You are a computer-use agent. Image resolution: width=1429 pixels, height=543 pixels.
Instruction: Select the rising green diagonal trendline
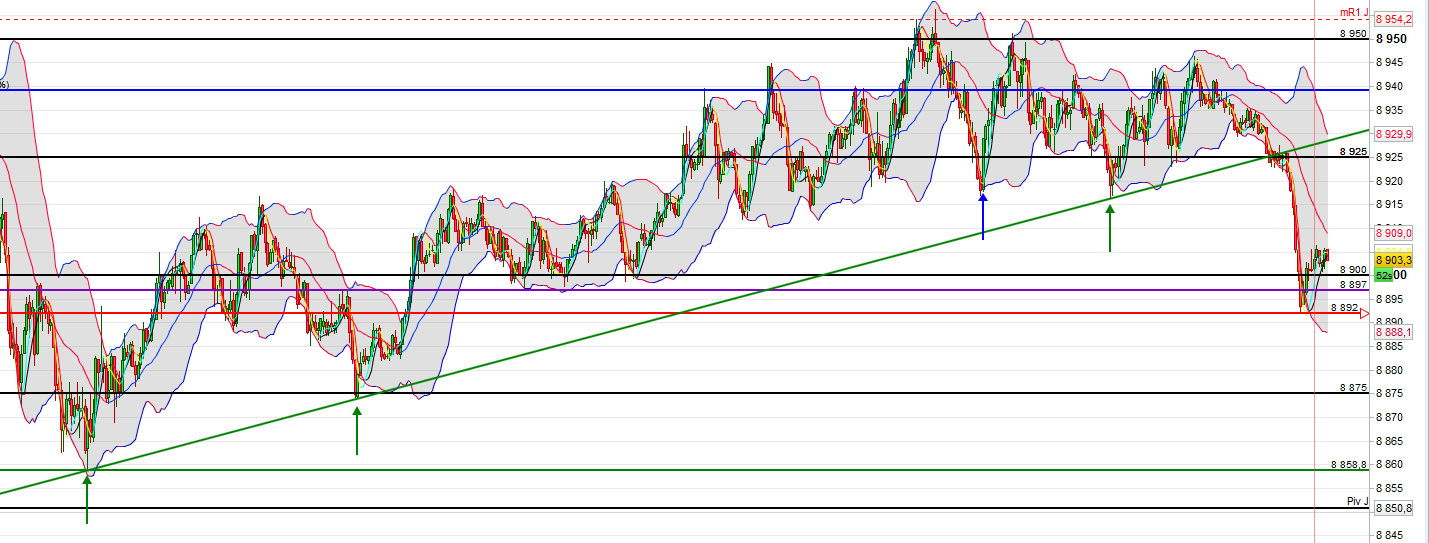click(684, 311)
